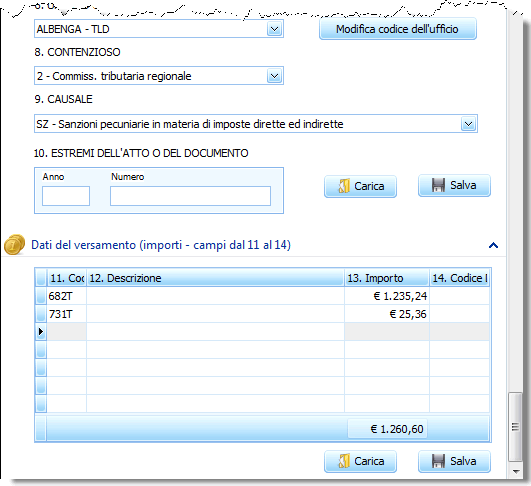Click the 14. Codice column header

click(x=459, y=278)
